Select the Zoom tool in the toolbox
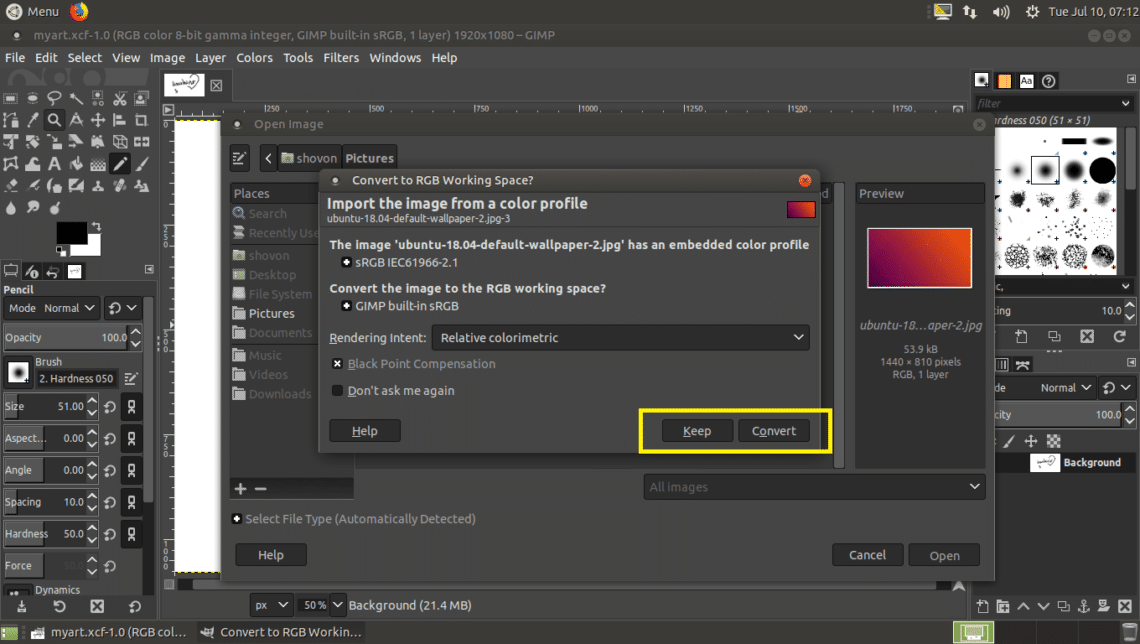The width and height of the screenshot is (1140, 644). click(x=54, y=120)
